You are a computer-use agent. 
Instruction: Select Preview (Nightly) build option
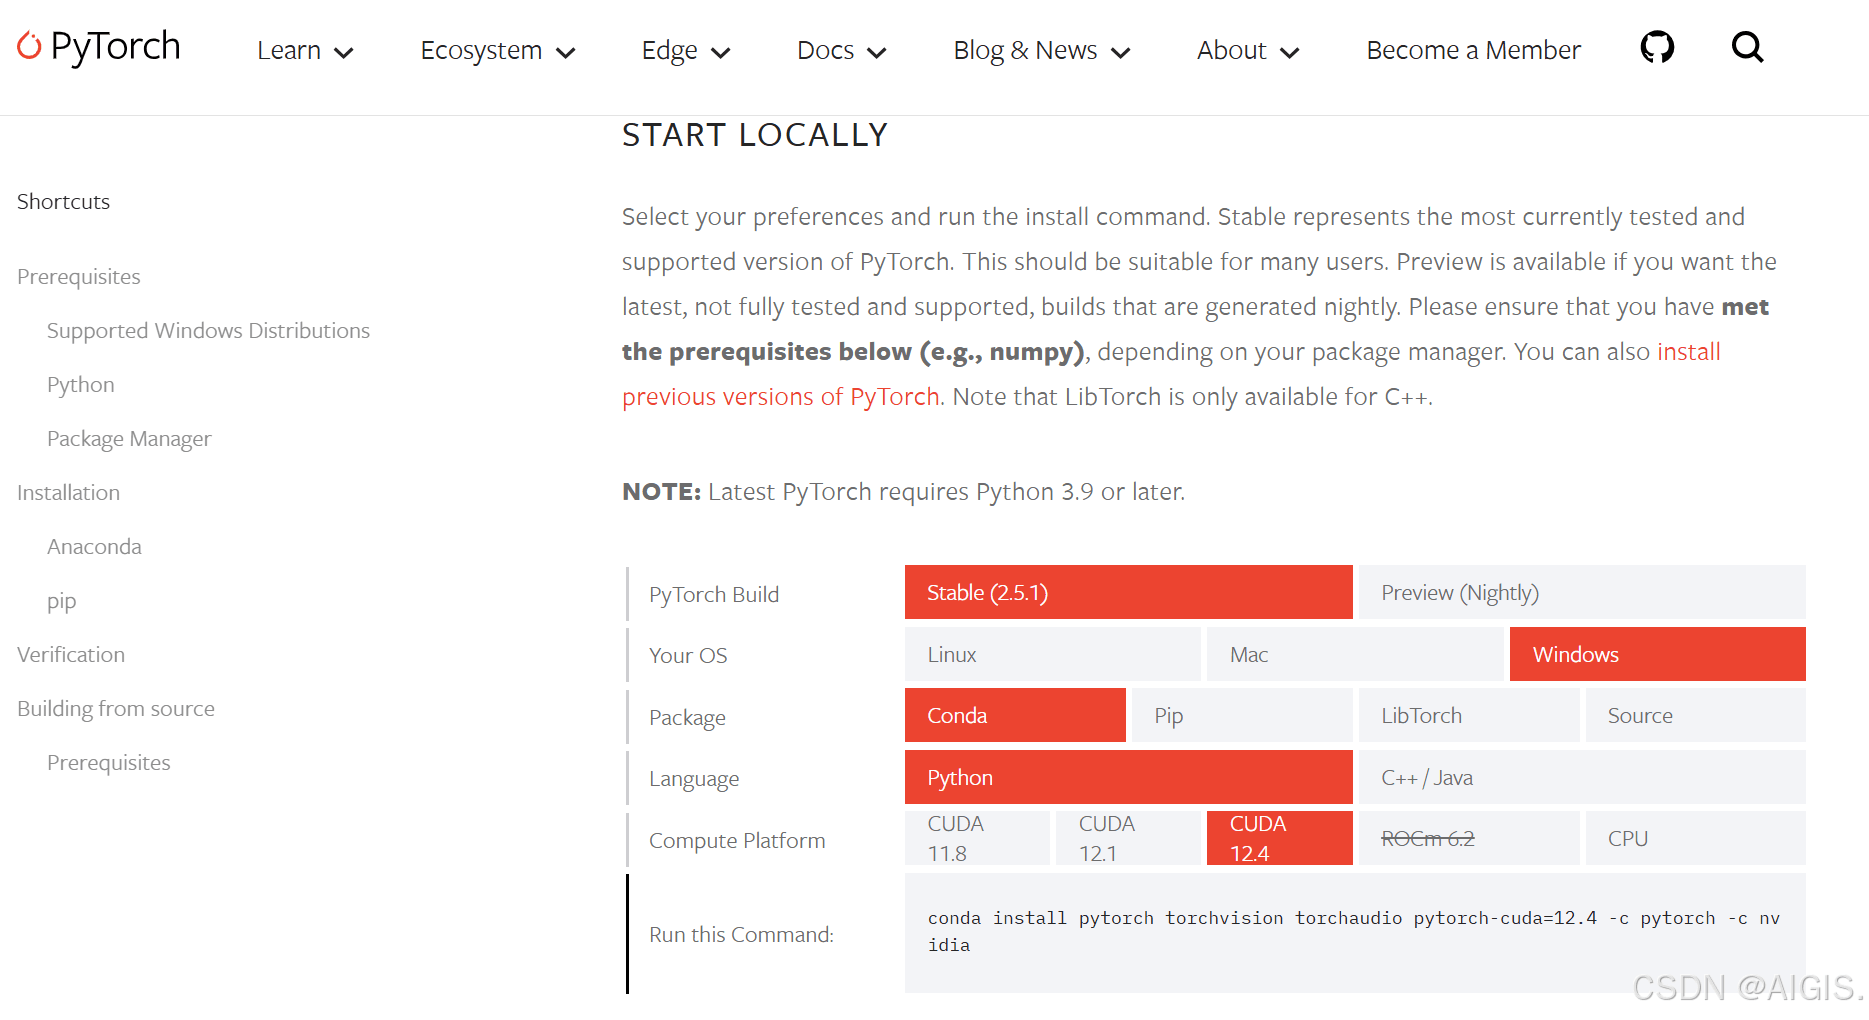(1581, 593)
